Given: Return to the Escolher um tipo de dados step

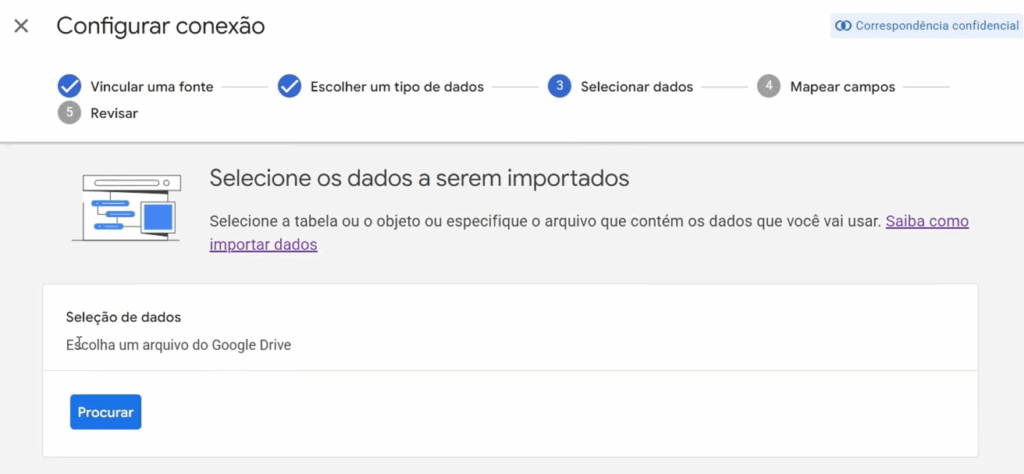Looking at the screenshot, I should pos(397,87).
